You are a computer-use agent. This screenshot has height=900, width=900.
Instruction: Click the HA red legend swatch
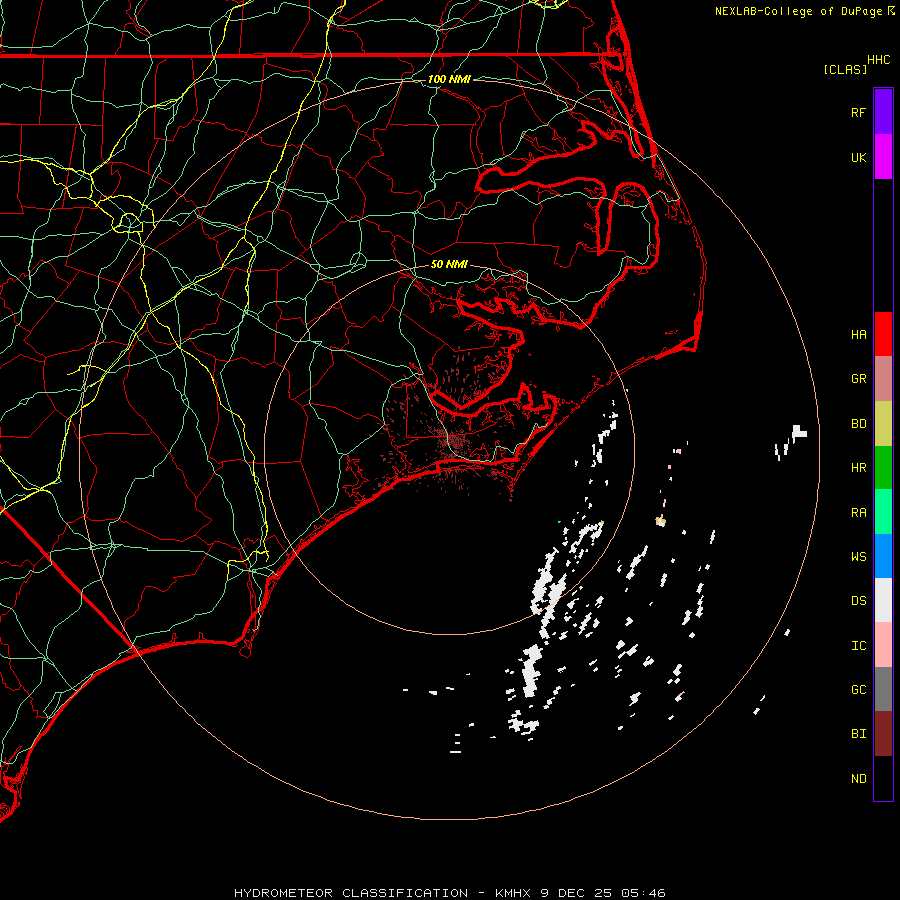click(x=883, y=334)
